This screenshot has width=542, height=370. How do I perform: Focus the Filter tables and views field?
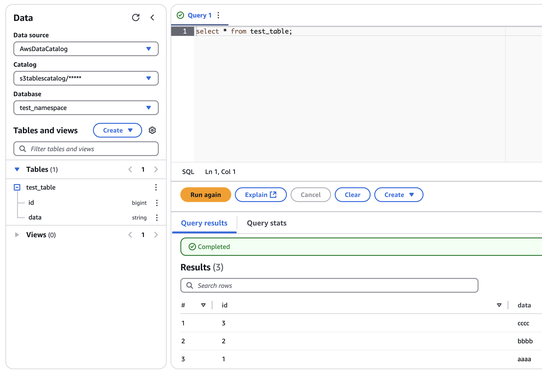click(86, 149)
